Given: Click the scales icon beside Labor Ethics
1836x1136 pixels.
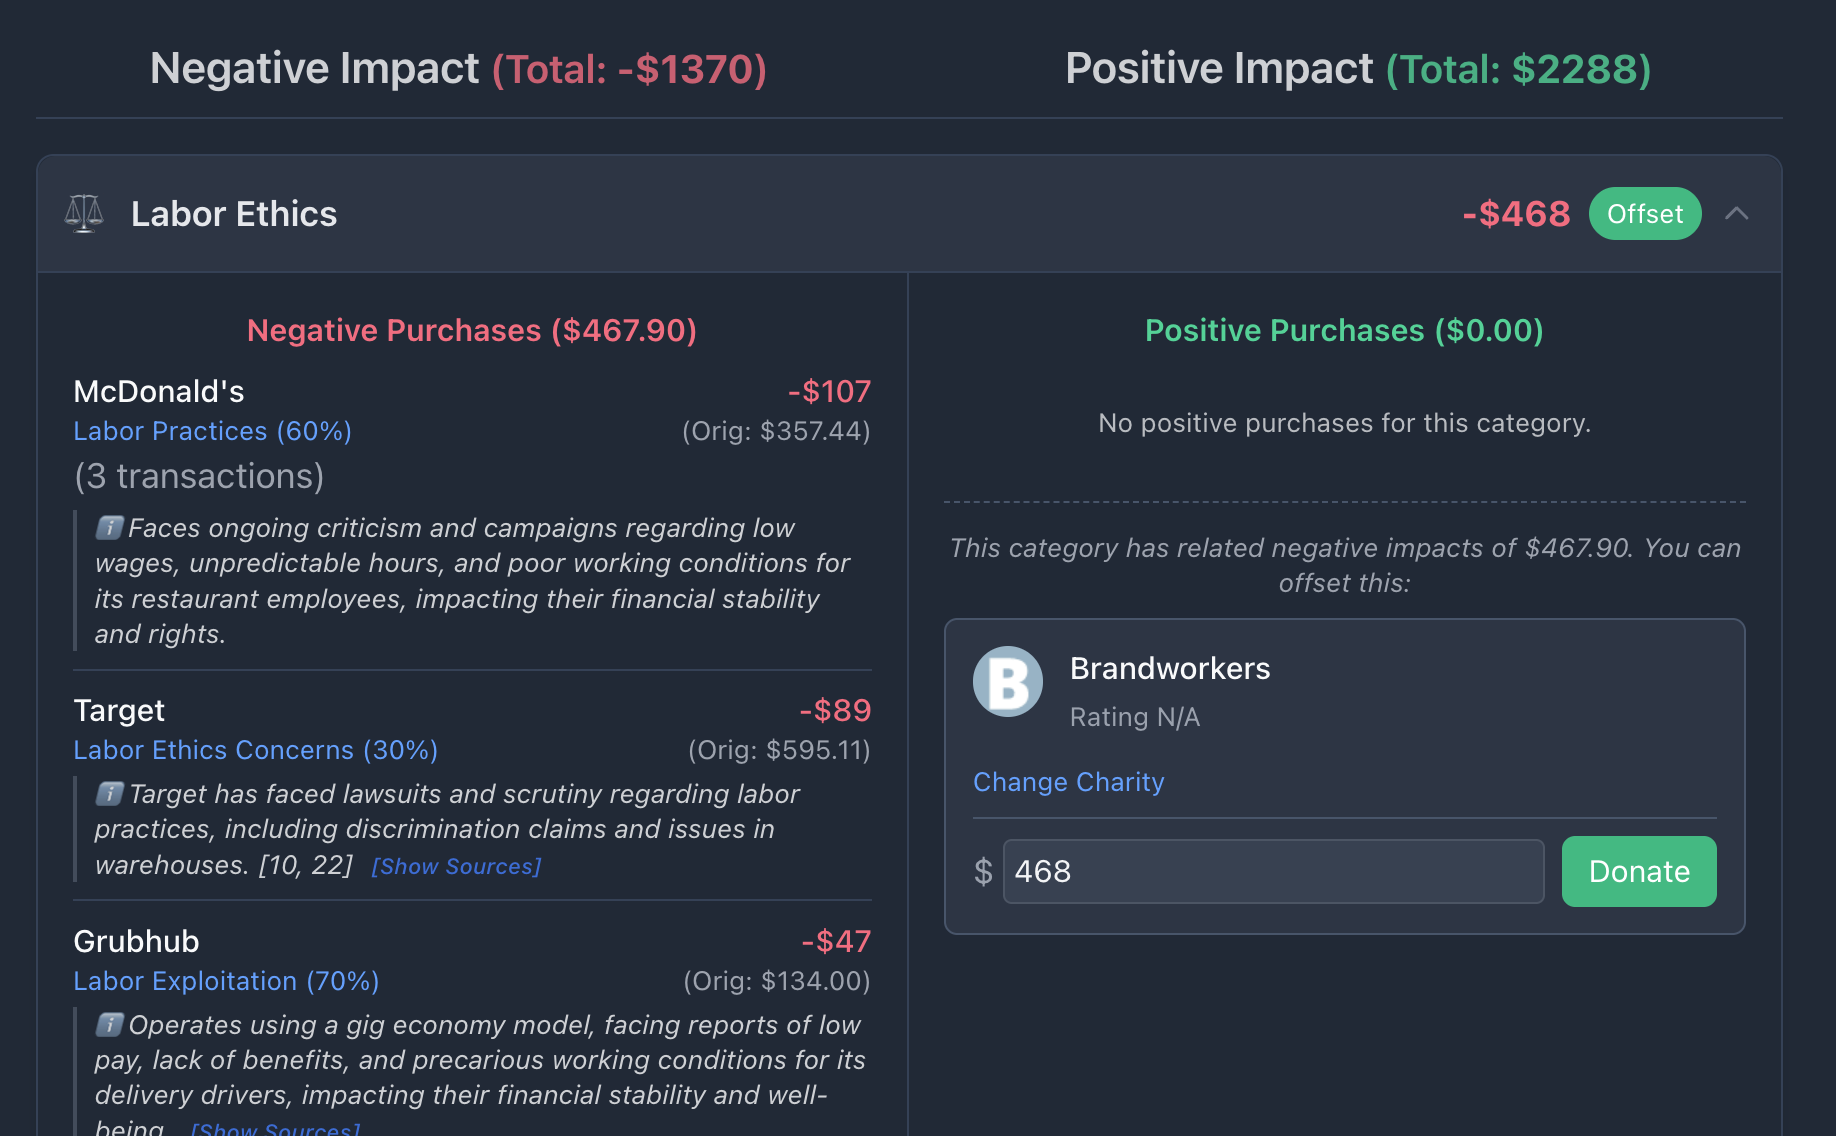Looking at the screenshot, I should point(84,213).
